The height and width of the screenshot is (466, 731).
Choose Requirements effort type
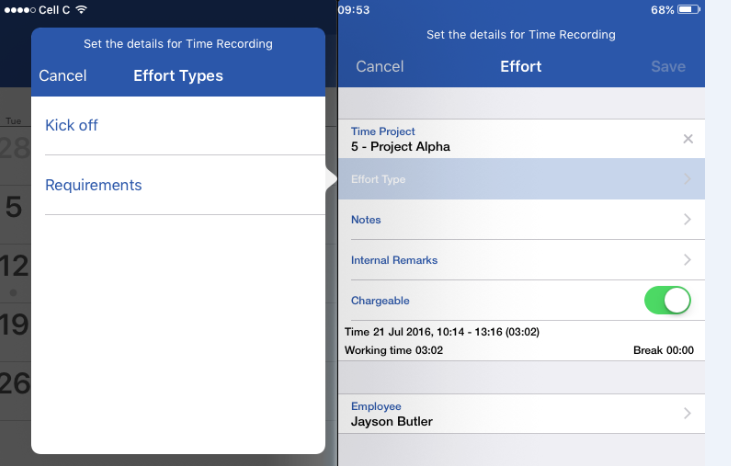point(94,185)
